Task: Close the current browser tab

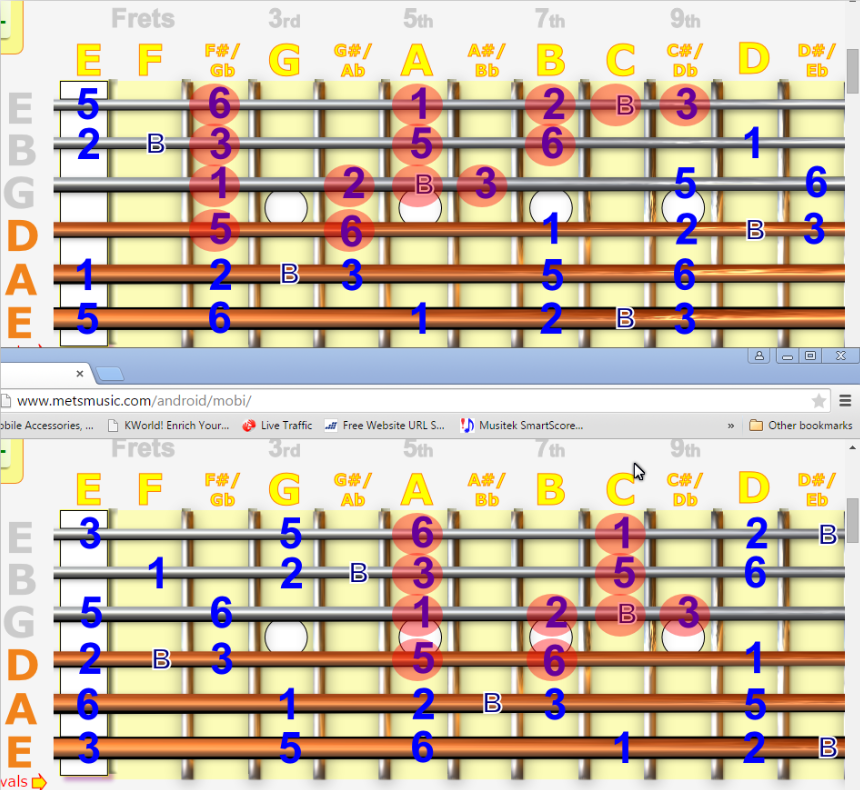Action: pyautogui.click(x=80, y=373)
